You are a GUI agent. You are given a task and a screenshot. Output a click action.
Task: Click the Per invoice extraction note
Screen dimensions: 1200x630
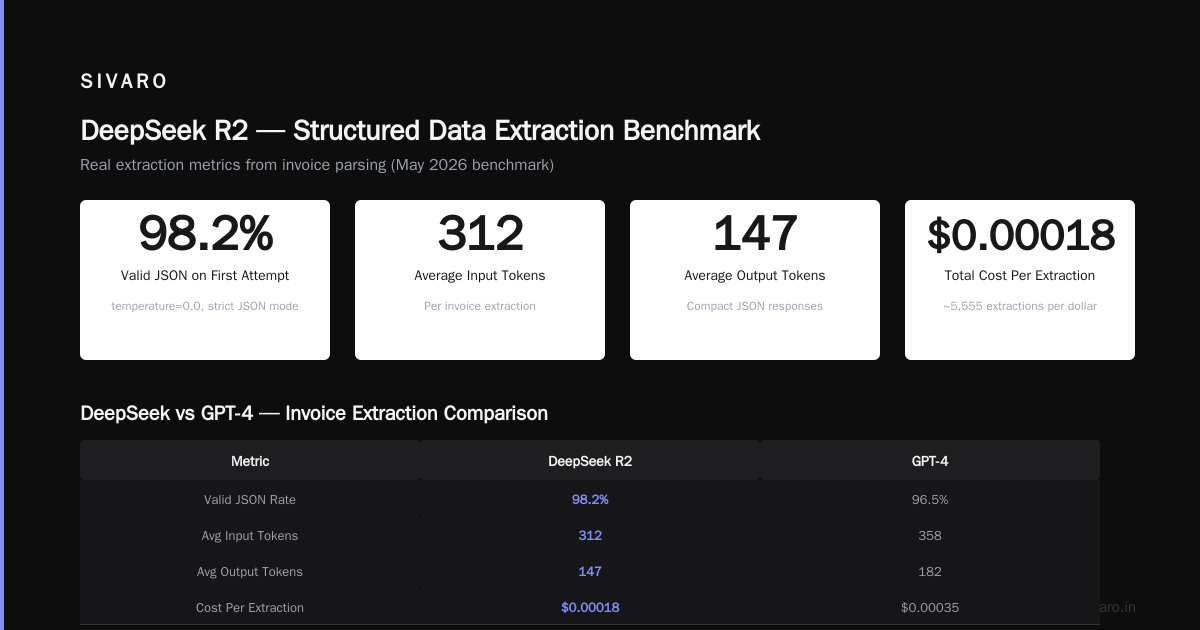tap(480, 306)
